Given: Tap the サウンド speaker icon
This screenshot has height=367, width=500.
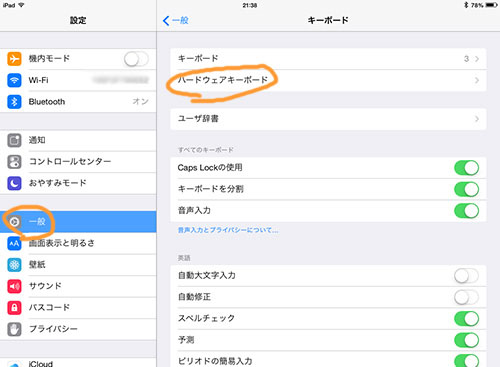Looking at the screenshot, I should [14, 286].
